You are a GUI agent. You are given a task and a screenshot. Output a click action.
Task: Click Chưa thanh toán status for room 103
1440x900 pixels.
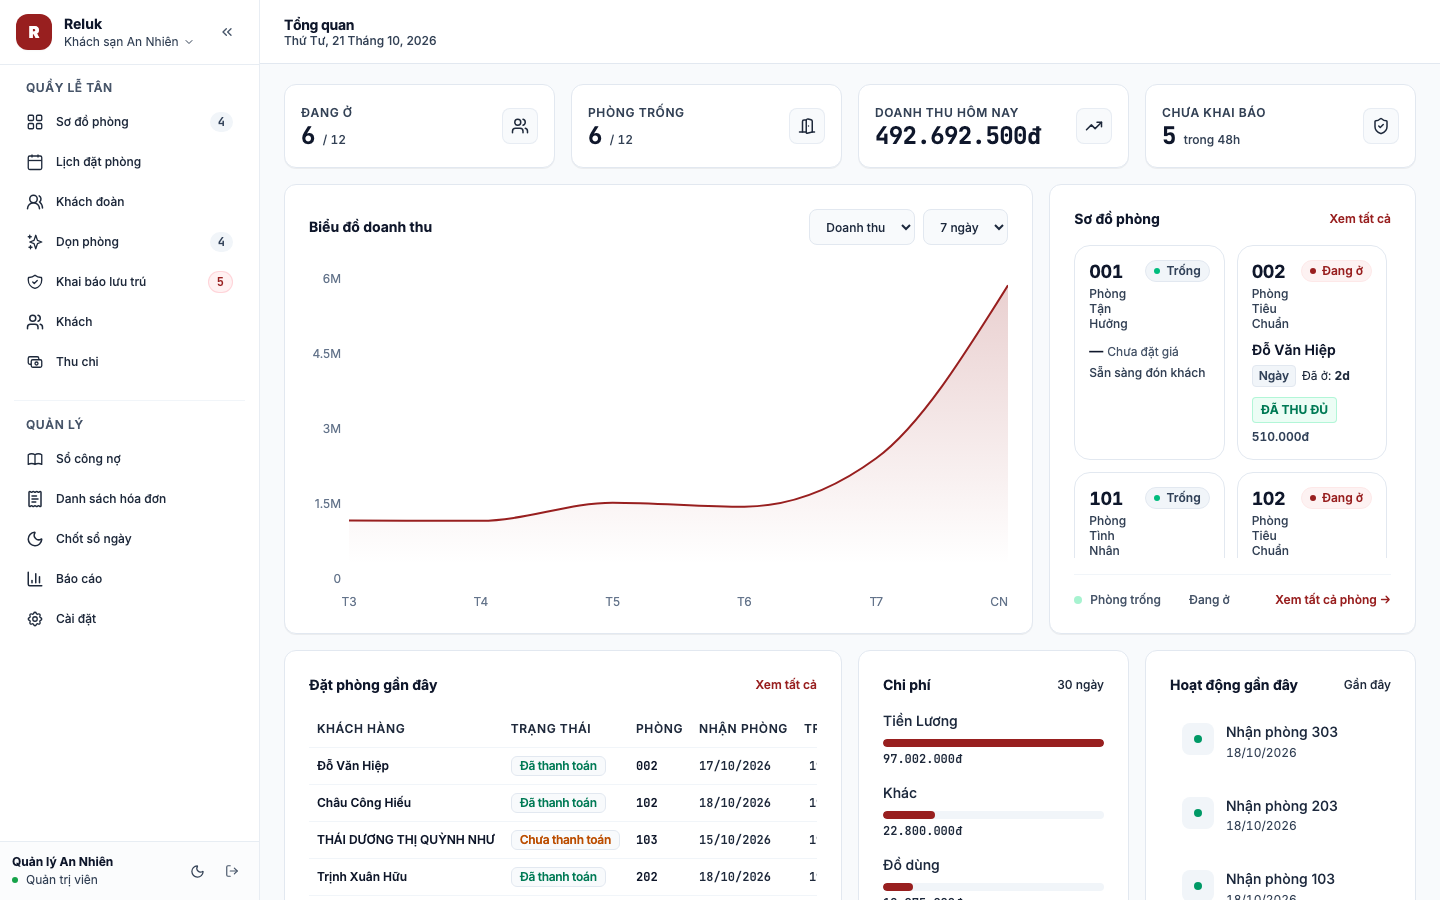pos(565,840)
